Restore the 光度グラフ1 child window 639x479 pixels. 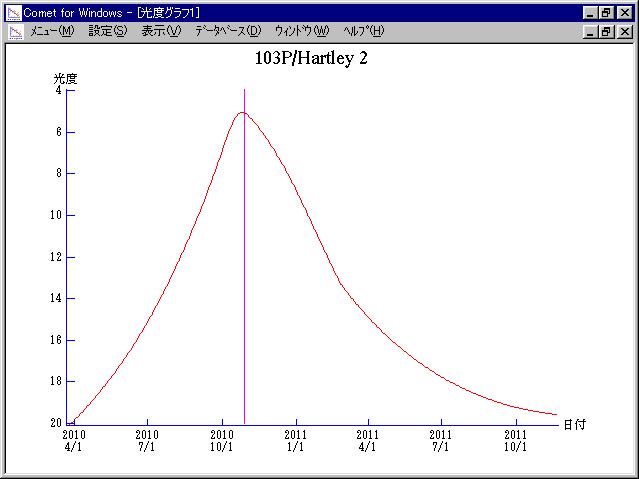click(606, 32)
